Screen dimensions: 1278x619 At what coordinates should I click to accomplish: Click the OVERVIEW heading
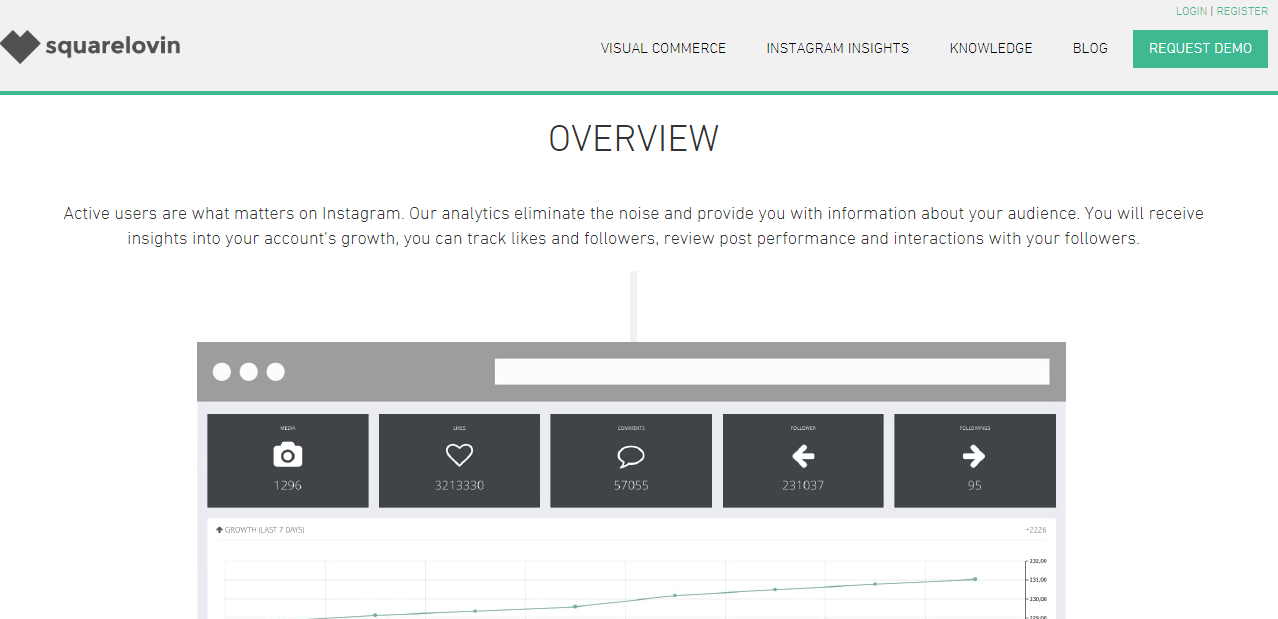coord(633,139)
